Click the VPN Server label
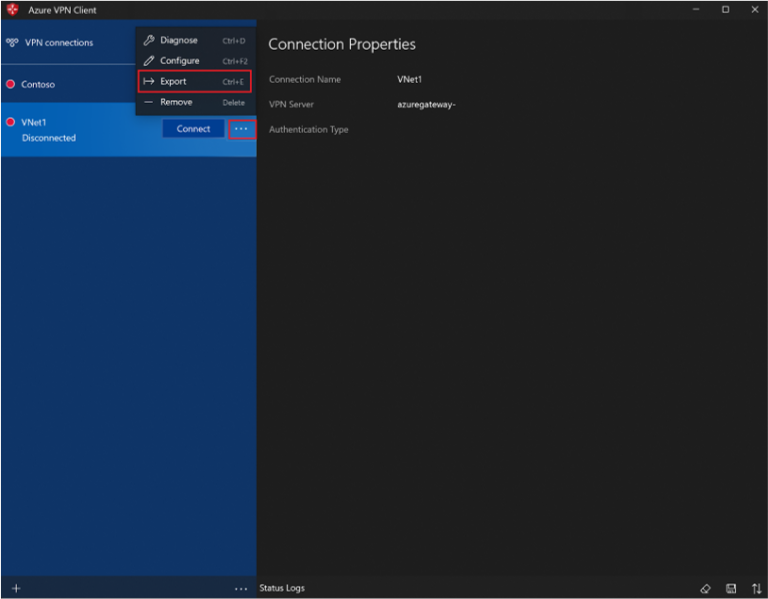This screenshot has width=768, height=599. click(x=291, y=104)
